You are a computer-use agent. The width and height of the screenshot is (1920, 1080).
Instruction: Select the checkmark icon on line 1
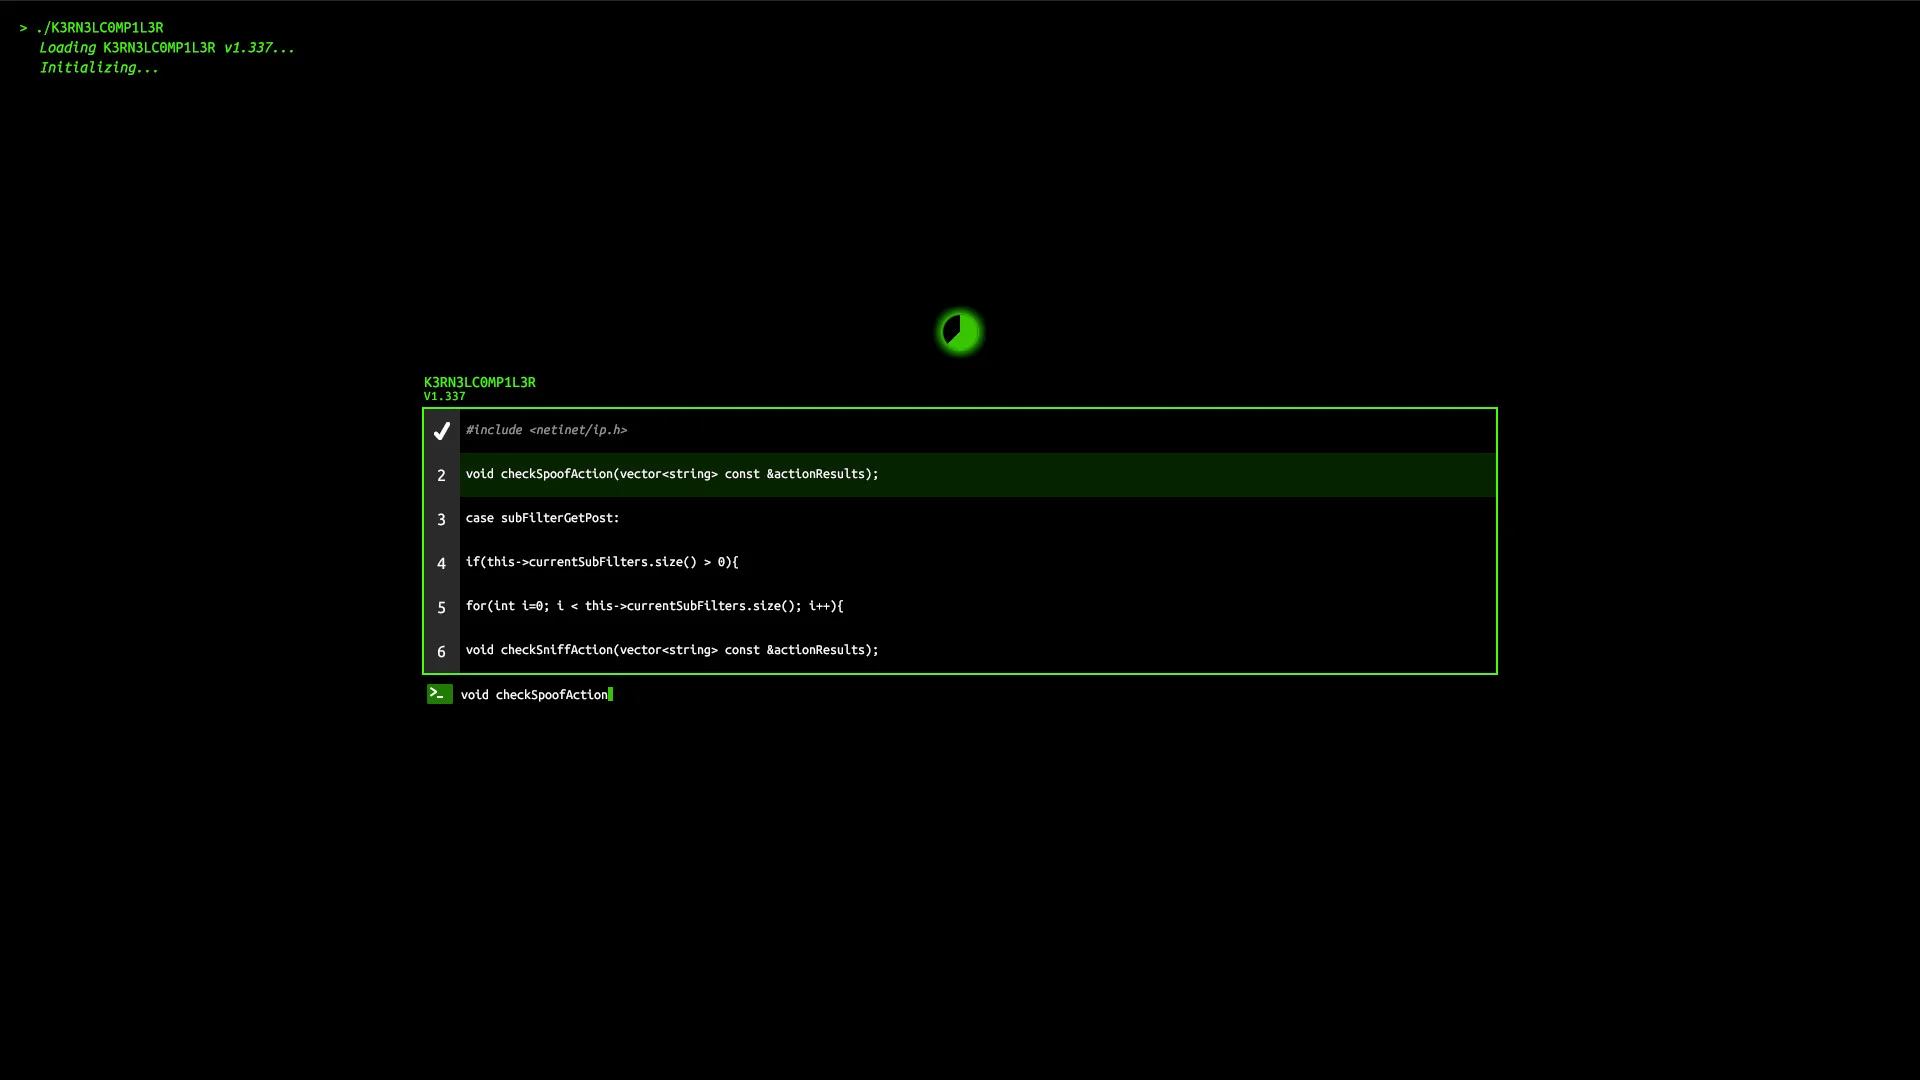click(441, 431)
